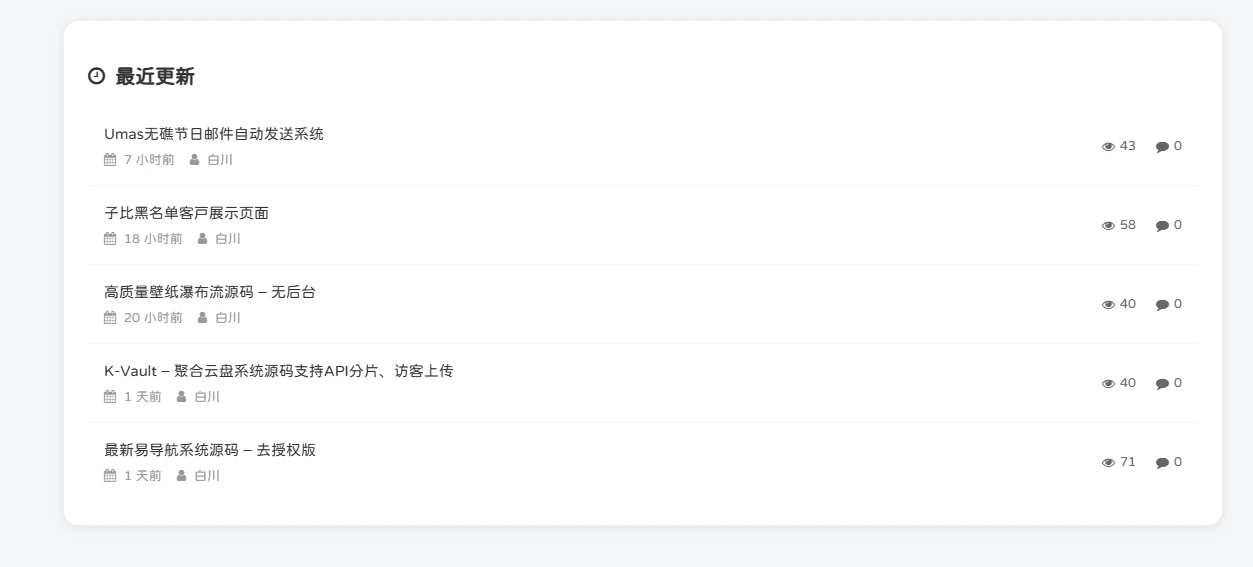Viewport: 1253px width, 567px height.
Task: Open 子比黑名单客户展示页面 article
Action: pyautogui.click(x=186, y=213)
